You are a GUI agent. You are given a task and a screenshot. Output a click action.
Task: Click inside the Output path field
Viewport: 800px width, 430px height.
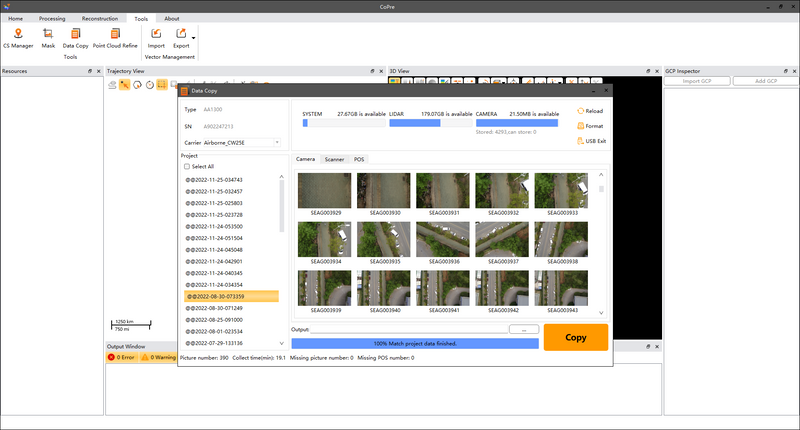[408, 328]
